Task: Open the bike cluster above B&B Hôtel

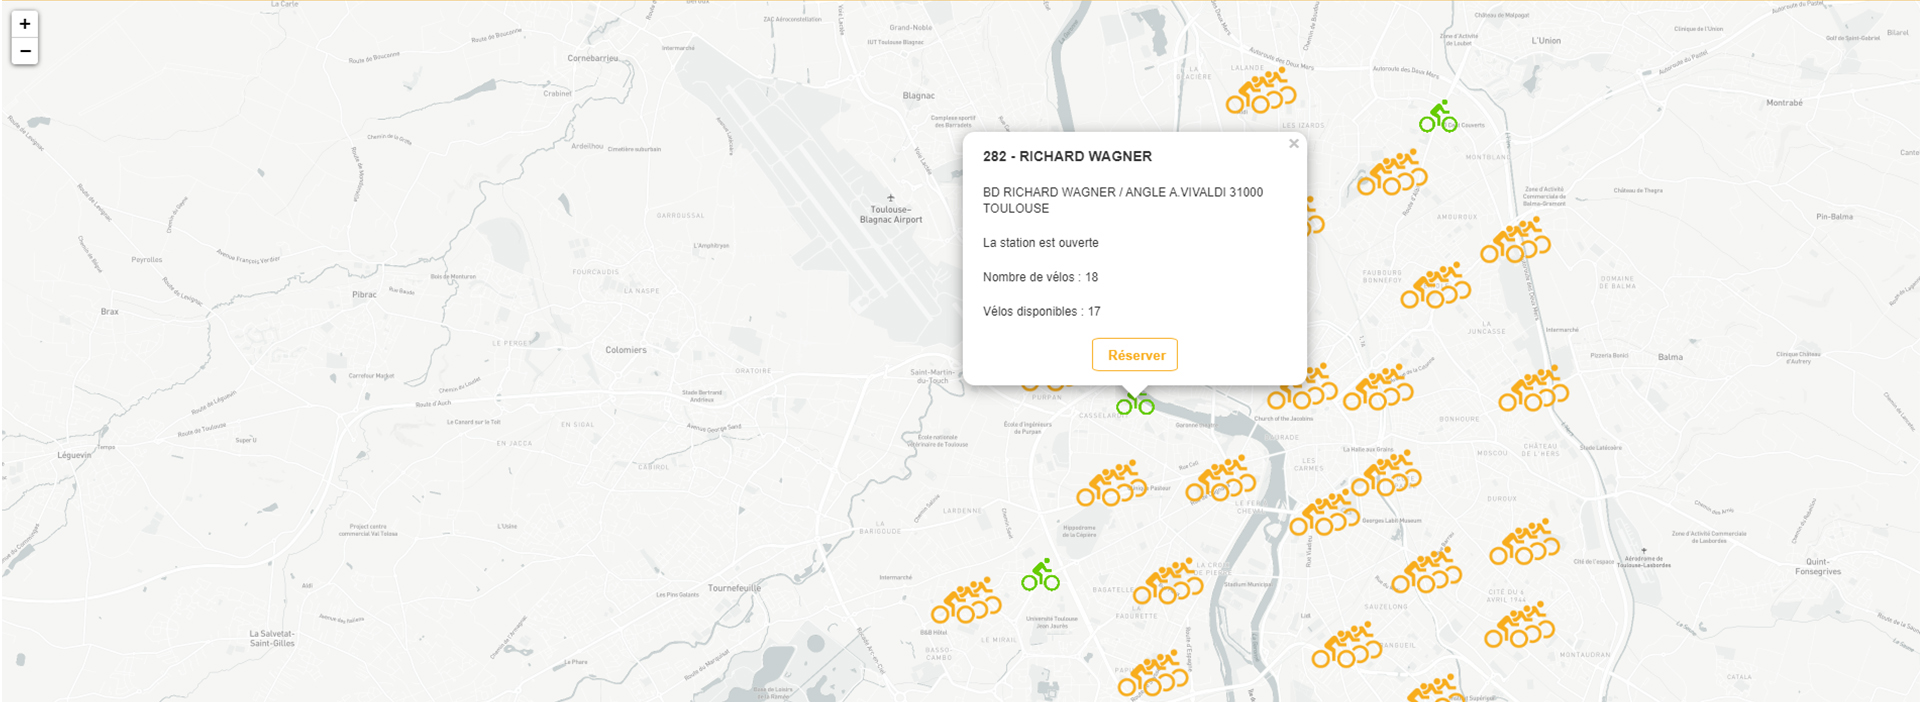Action: (966, 600)
